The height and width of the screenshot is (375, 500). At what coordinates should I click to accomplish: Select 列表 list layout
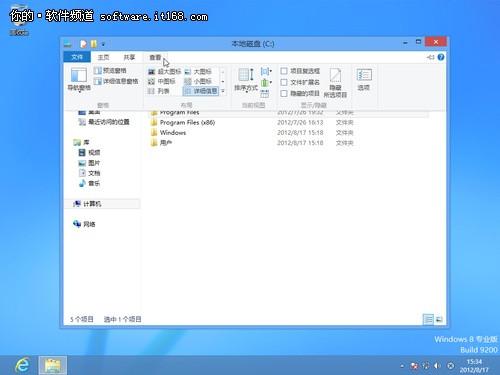(159, 91)
